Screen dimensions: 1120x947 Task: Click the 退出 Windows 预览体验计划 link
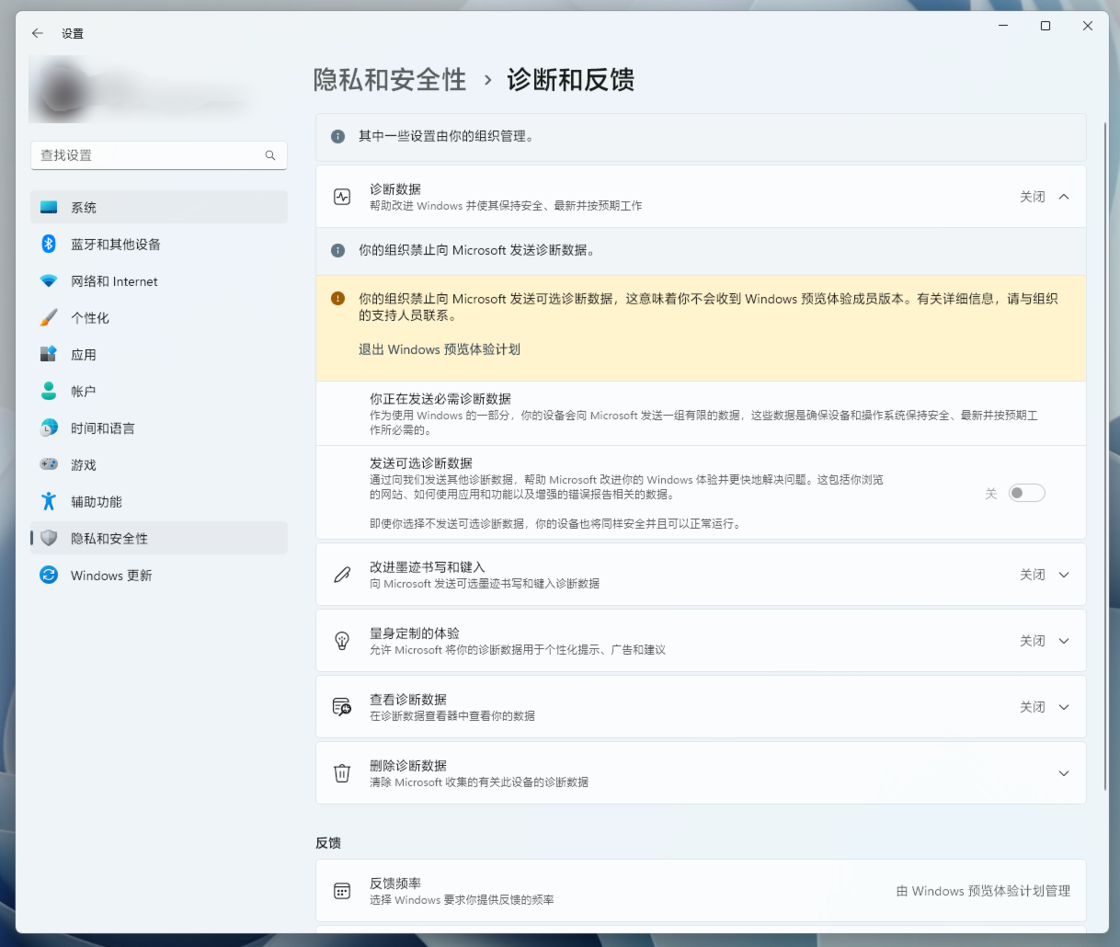point(439,350)
